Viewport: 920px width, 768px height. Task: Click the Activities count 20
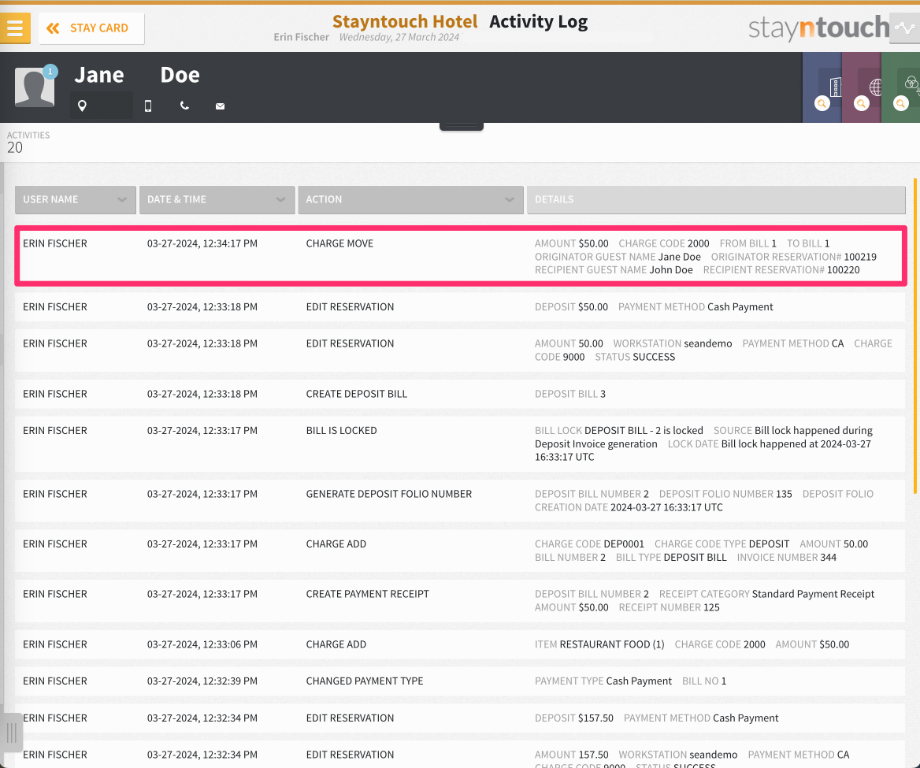click(x=15, y=148)
